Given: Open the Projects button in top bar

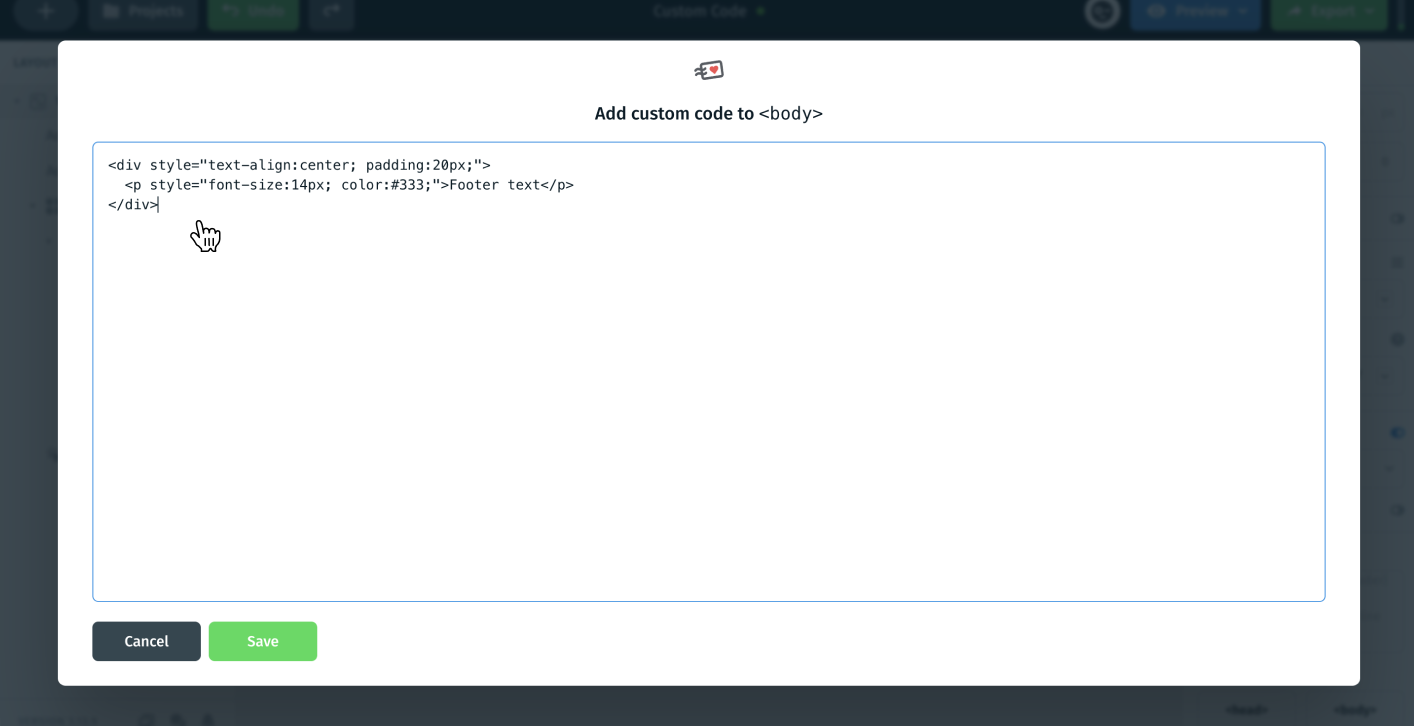Looking at the screenshot, I should click(x=144, y=12).
